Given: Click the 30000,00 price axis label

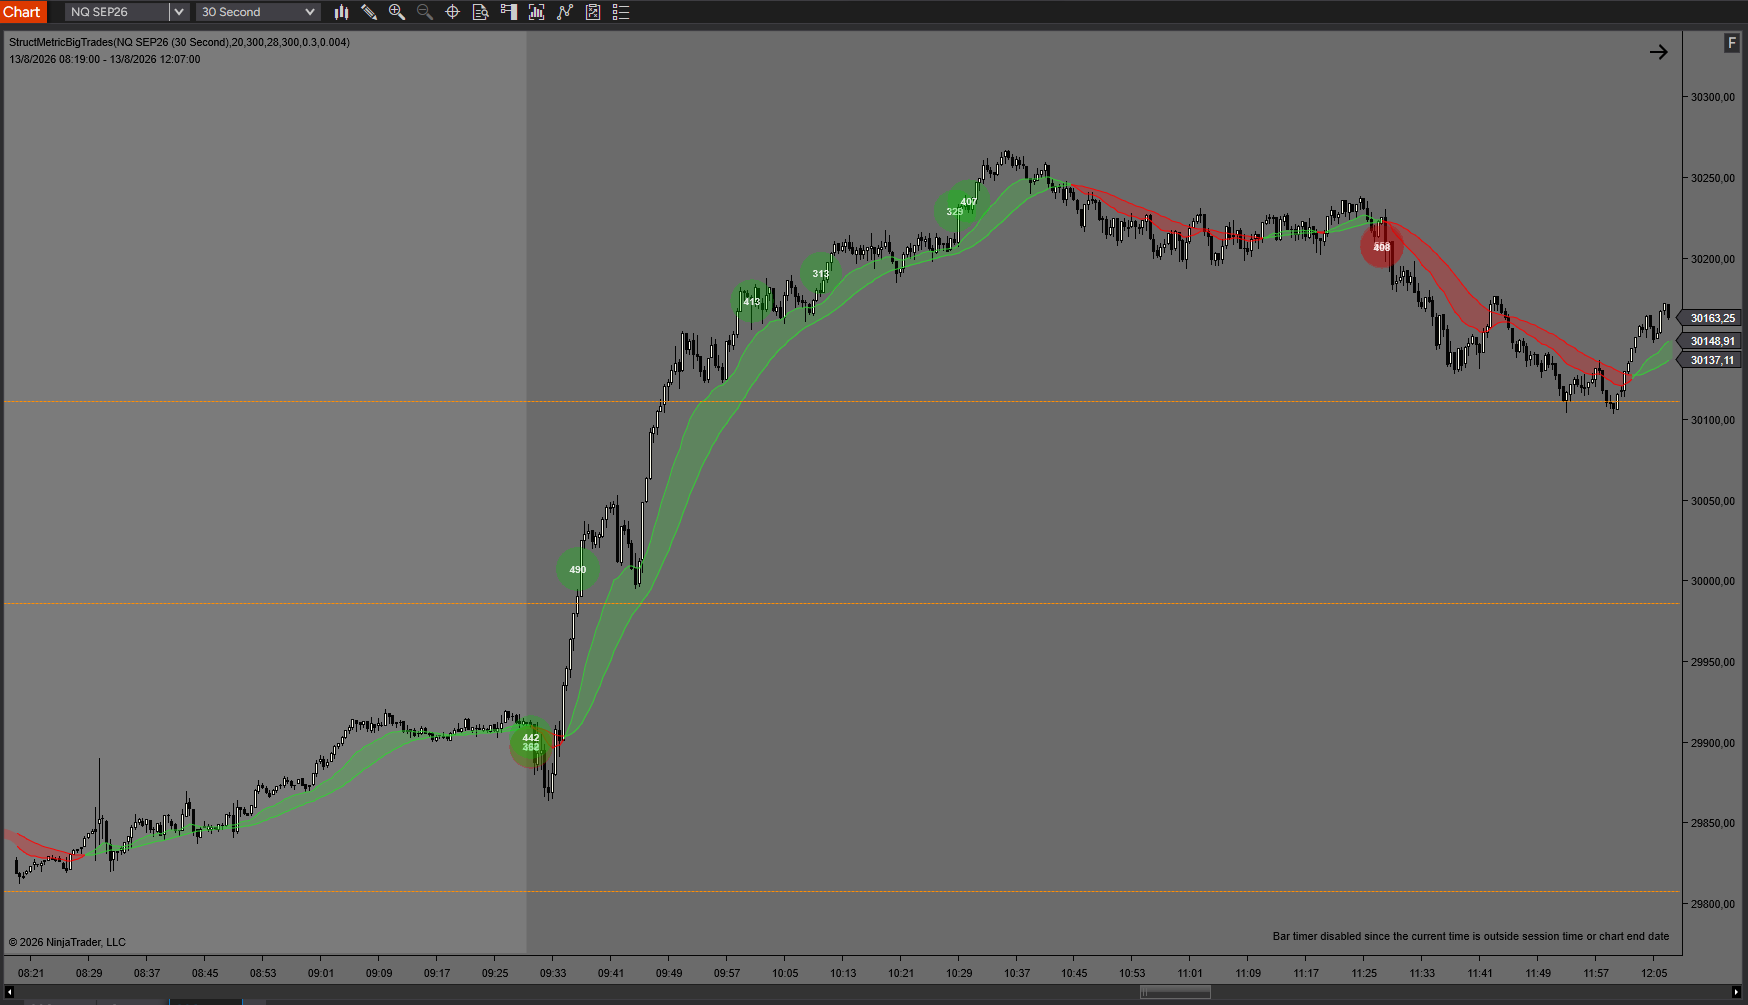Looking at the screenshot, I should point(1712,581).
